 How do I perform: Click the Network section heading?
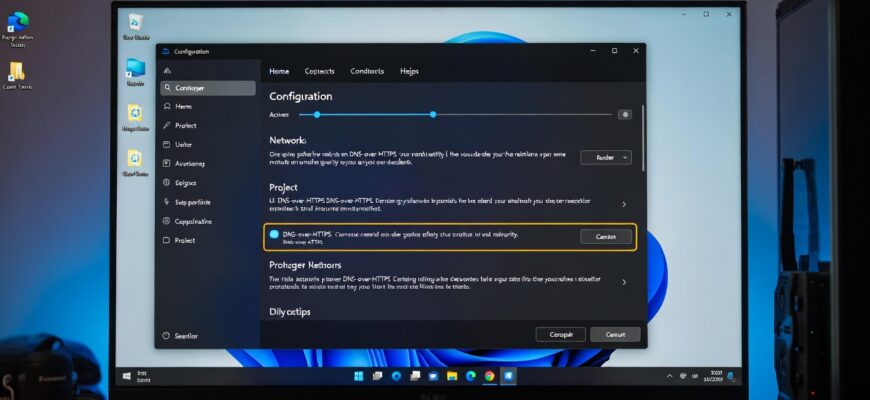(x=287, y=141)
